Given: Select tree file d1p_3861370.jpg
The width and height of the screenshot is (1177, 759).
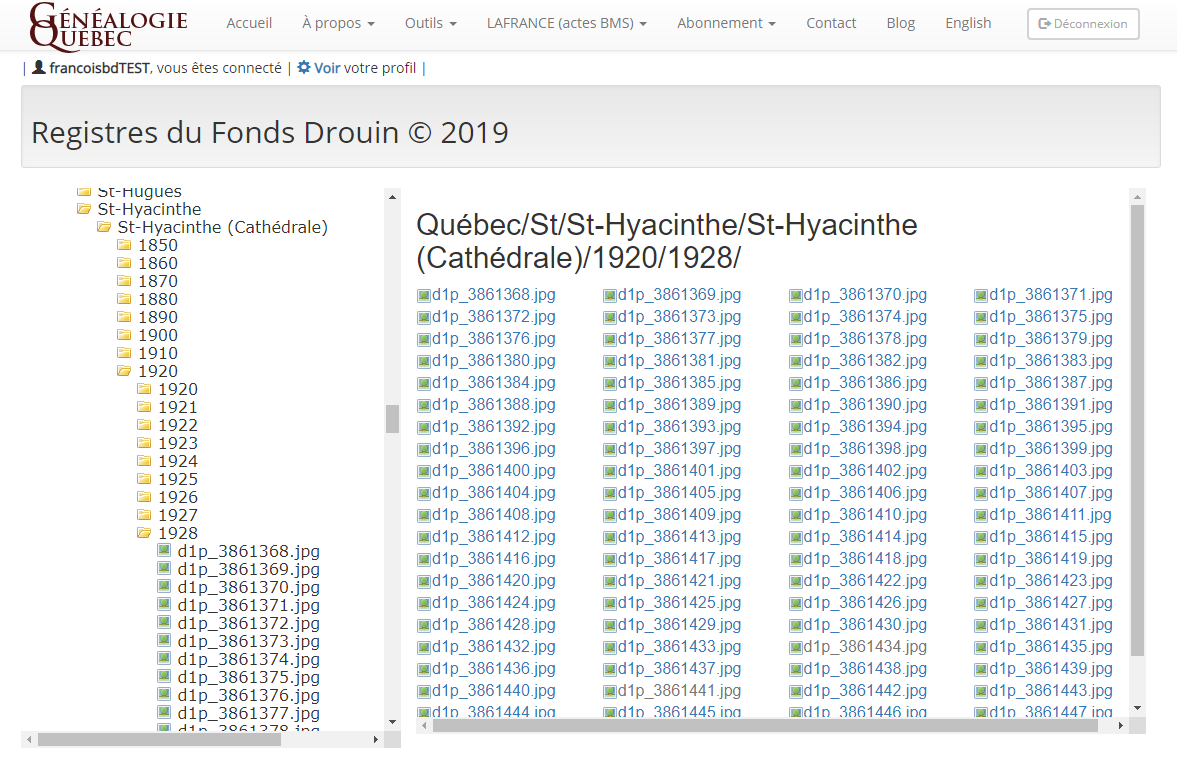Looking at the screenshot, I should point(248,587).
